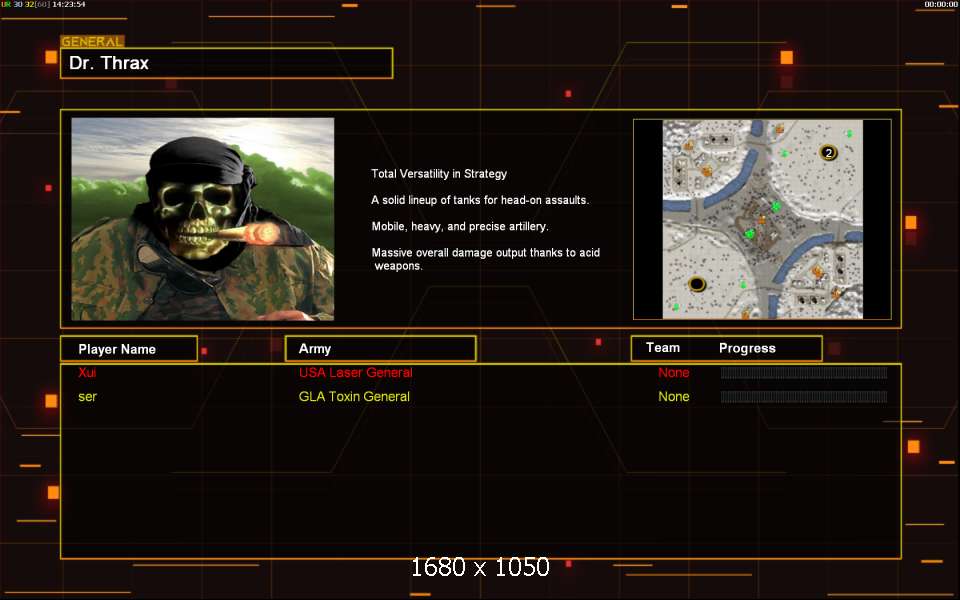Click the map preview thumbnail

tap(762, 219)
